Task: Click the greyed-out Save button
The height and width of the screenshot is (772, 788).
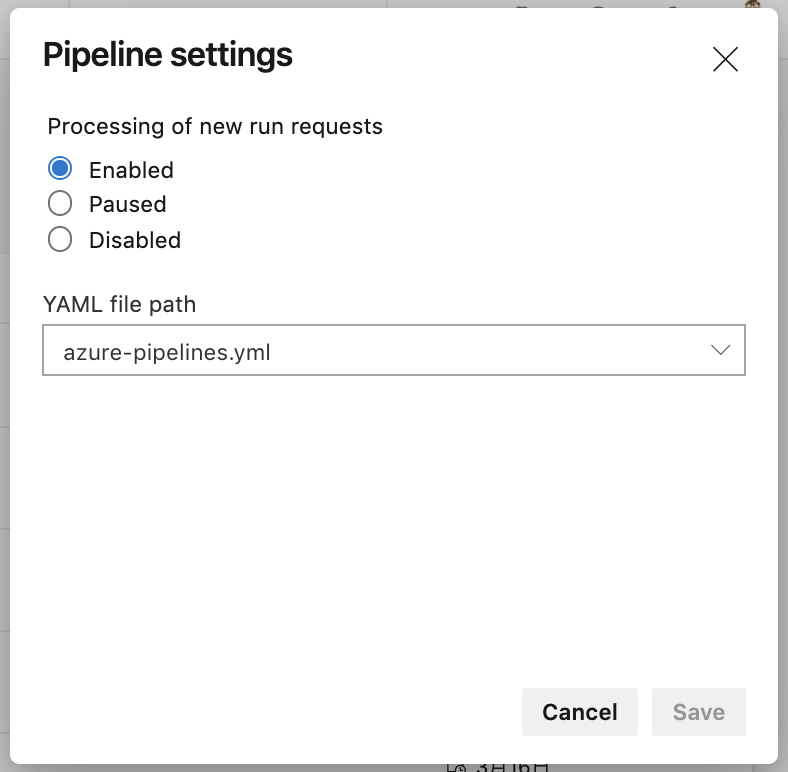Action: click(x=698, y=712)
